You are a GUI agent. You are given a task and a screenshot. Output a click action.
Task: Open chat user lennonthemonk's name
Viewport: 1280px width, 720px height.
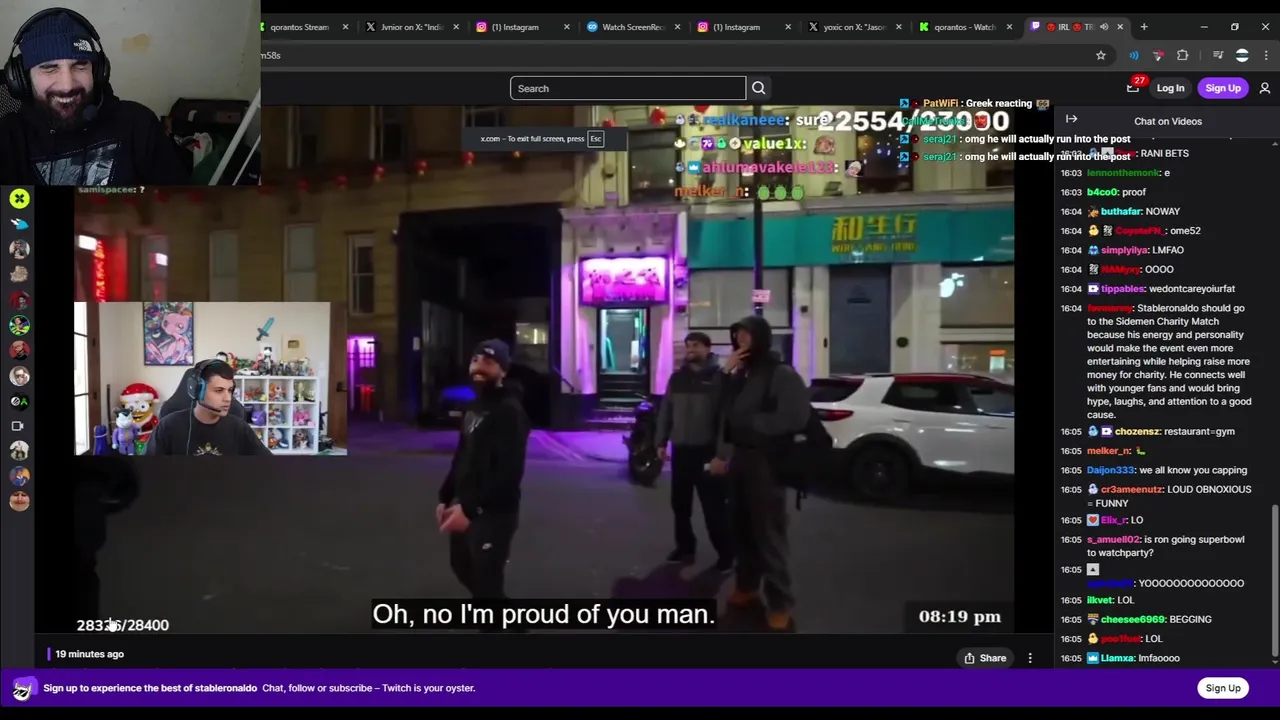[x=1123, y=173]
